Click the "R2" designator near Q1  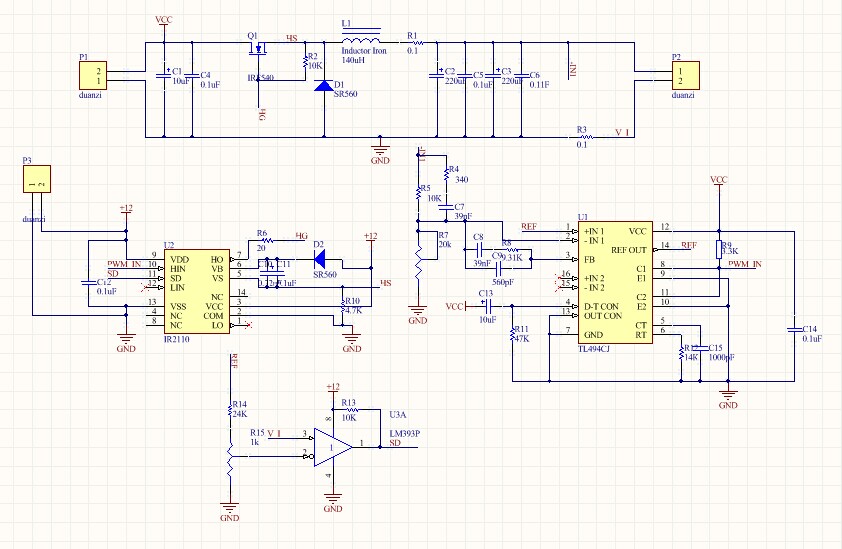313,56
